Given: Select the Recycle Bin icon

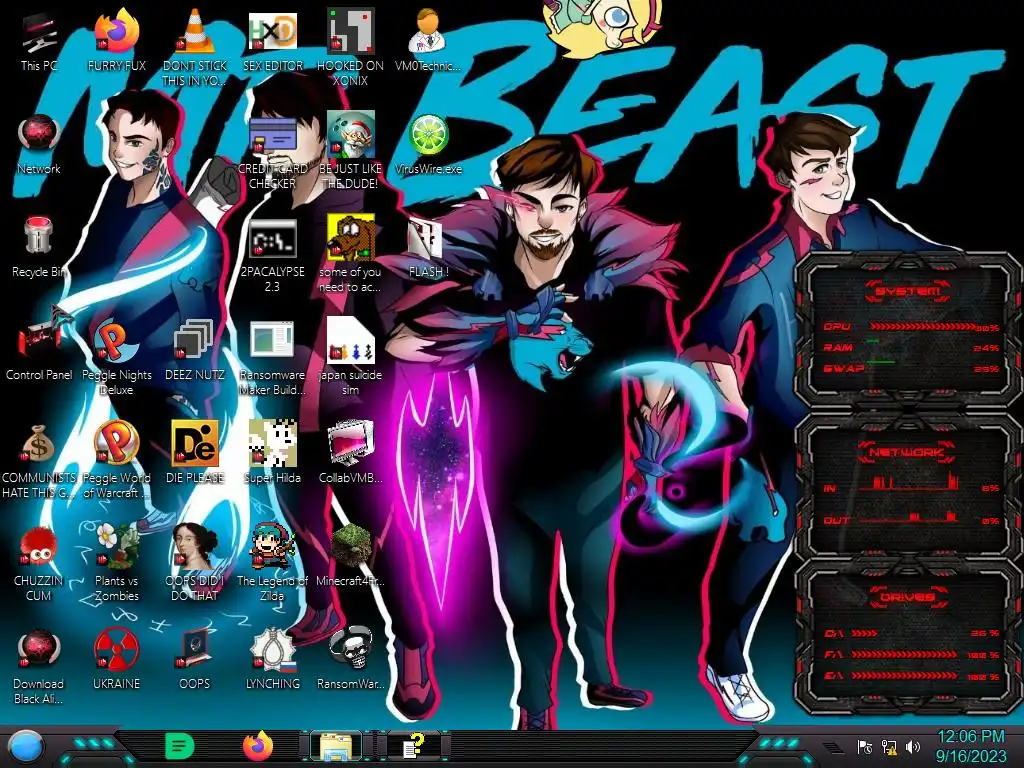Looking at the screenshot, I should click(x=39, y=248).
